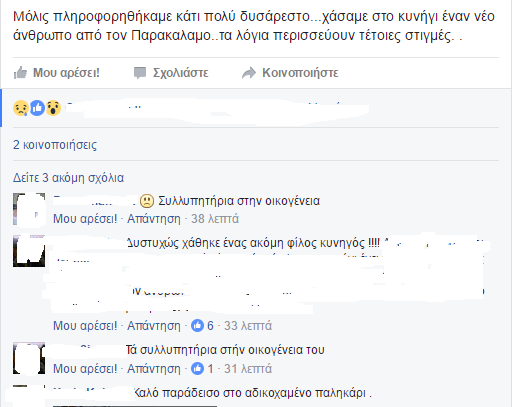Reply to the comment posted 31 λεπτά ago
The height and width of the screenshot is (407, 512).
154,369
